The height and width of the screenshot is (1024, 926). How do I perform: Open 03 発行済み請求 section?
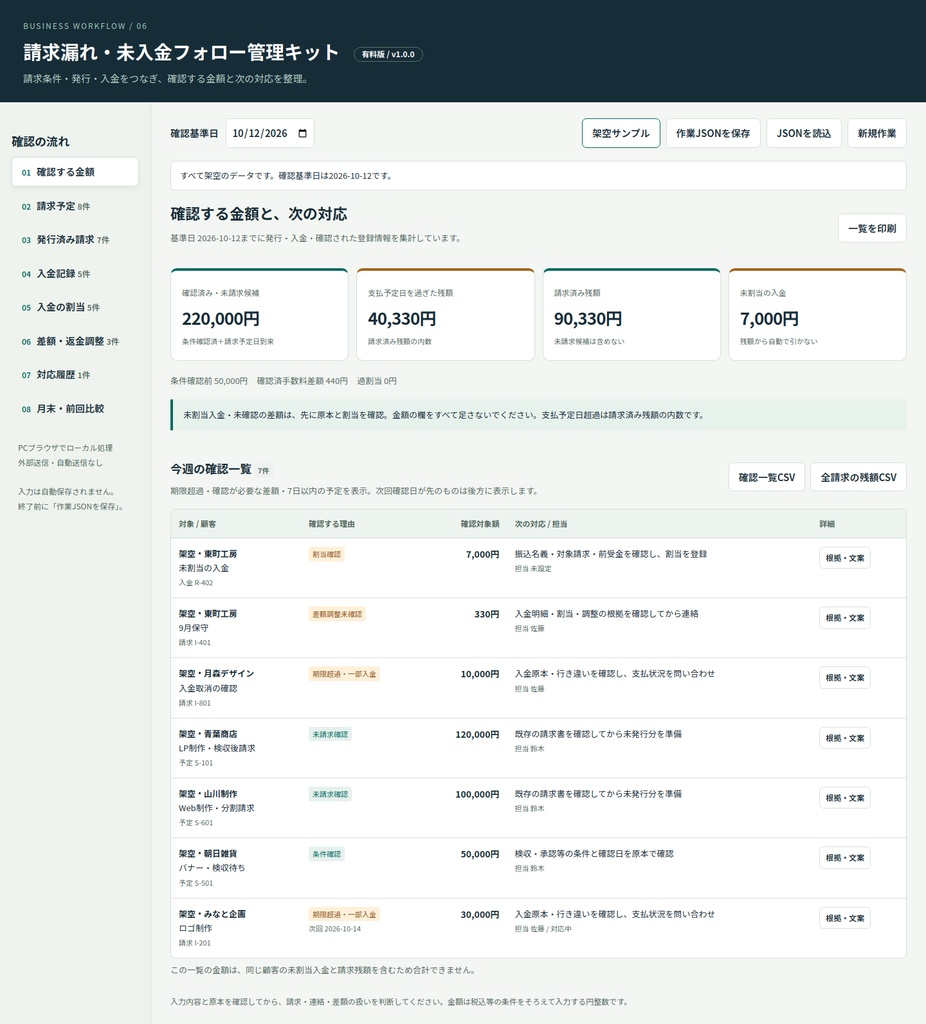point(75,240)
